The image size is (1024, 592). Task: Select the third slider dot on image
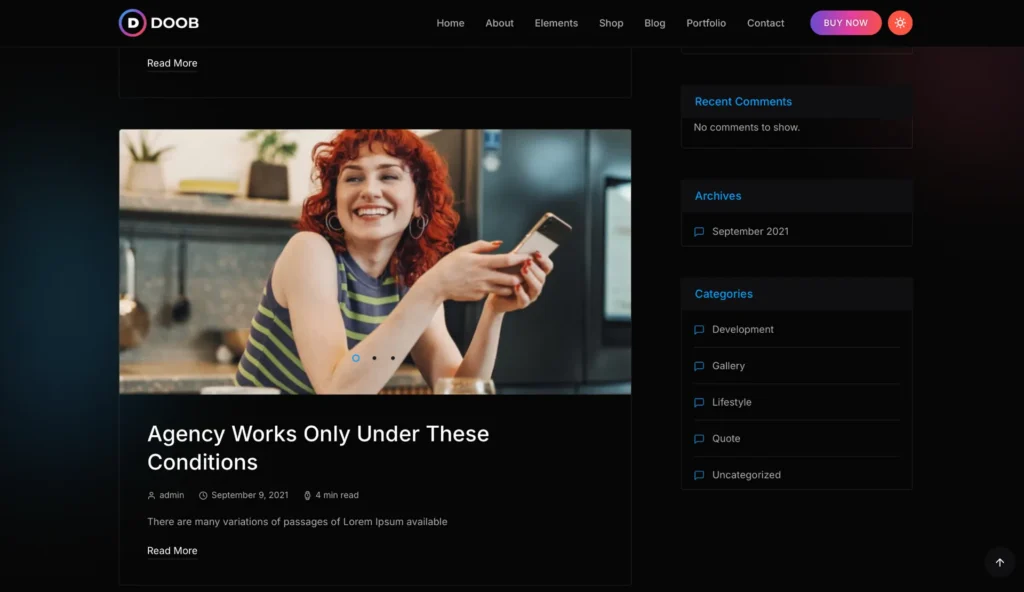[393, 358]
